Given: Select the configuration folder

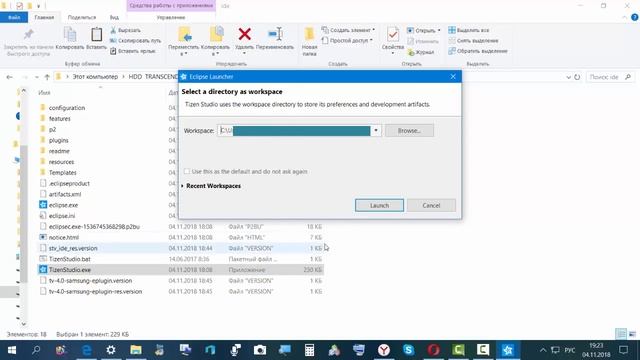Looking at the screenshot, I should [x=67, y=108].
